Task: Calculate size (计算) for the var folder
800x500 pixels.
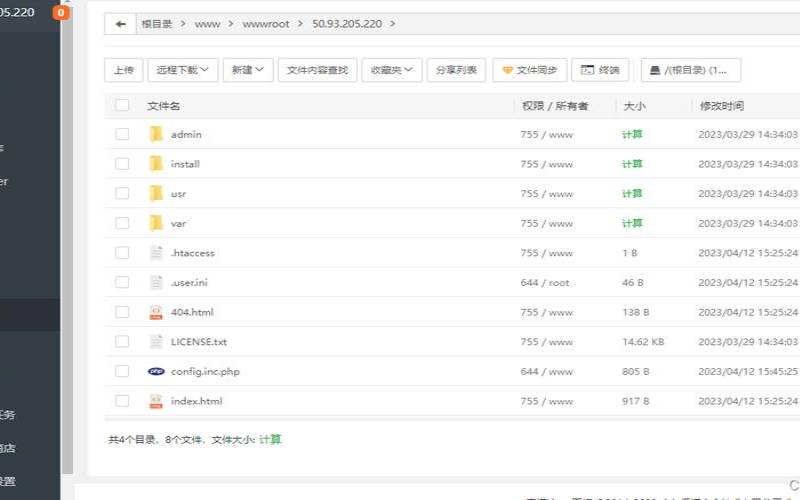Action: point(632,223)
